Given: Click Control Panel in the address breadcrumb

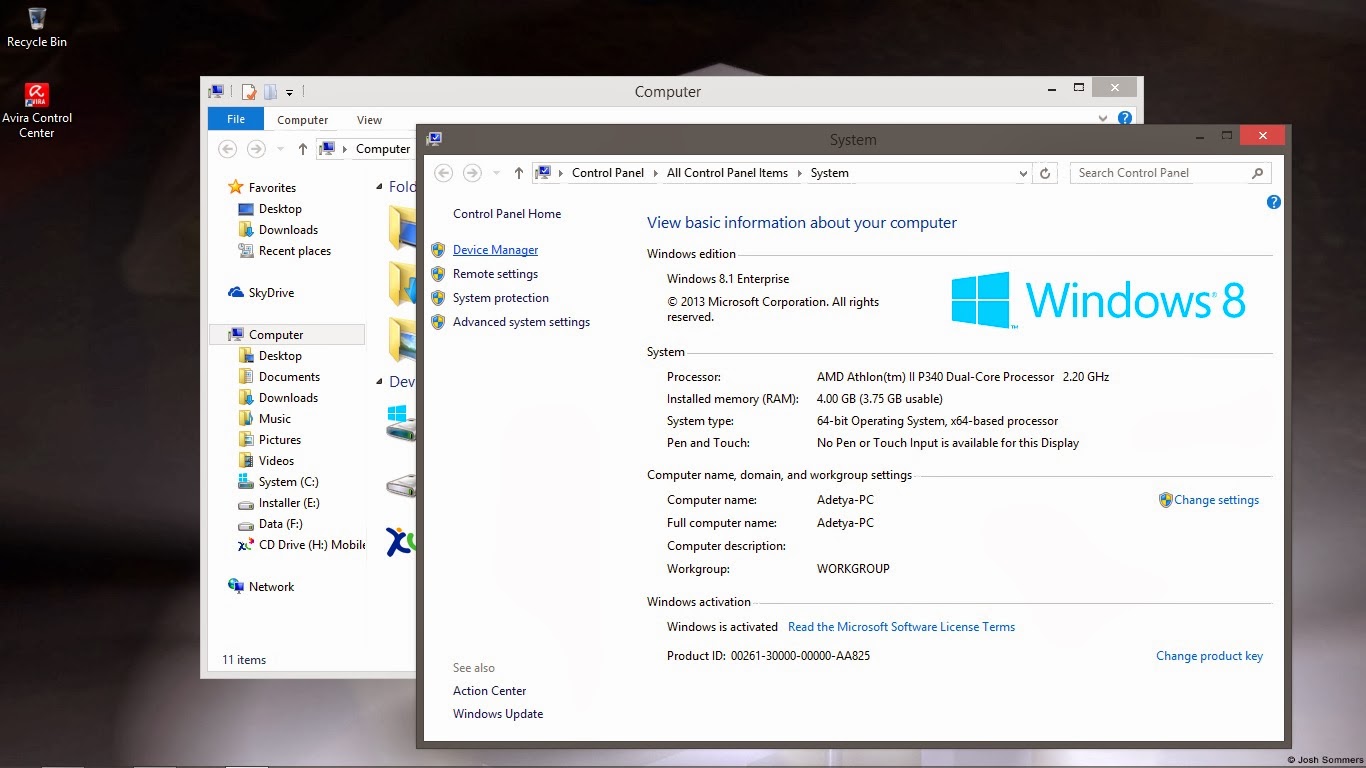Looking at the screenshot, I should coord(608,173).
